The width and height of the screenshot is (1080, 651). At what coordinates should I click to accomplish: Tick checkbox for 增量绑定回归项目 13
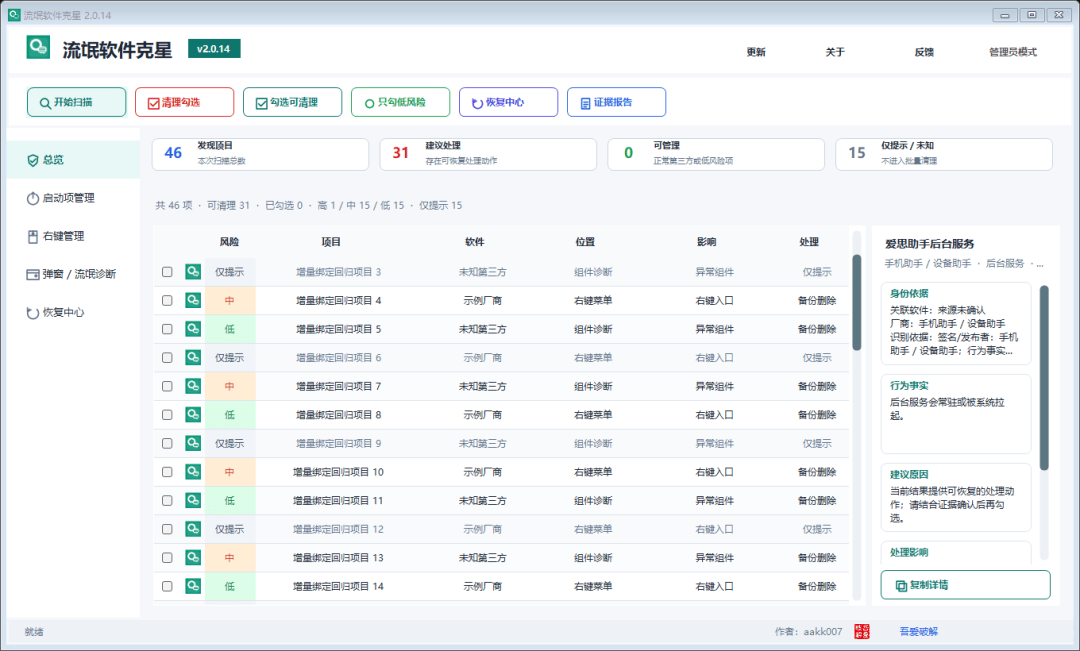coord(167,558)
